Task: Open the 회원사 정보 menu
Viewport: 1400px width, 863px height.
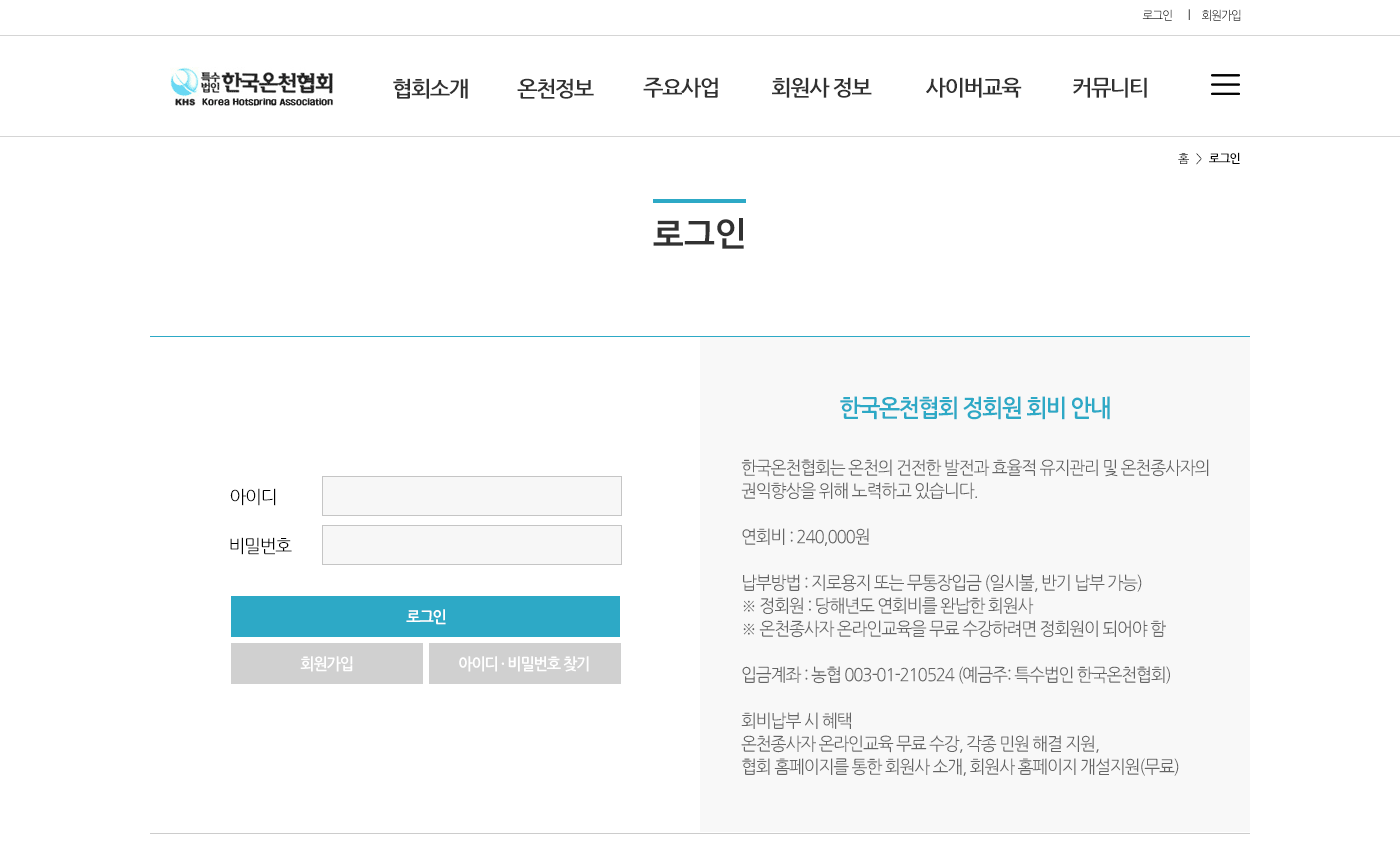Action: coord(821,88)
